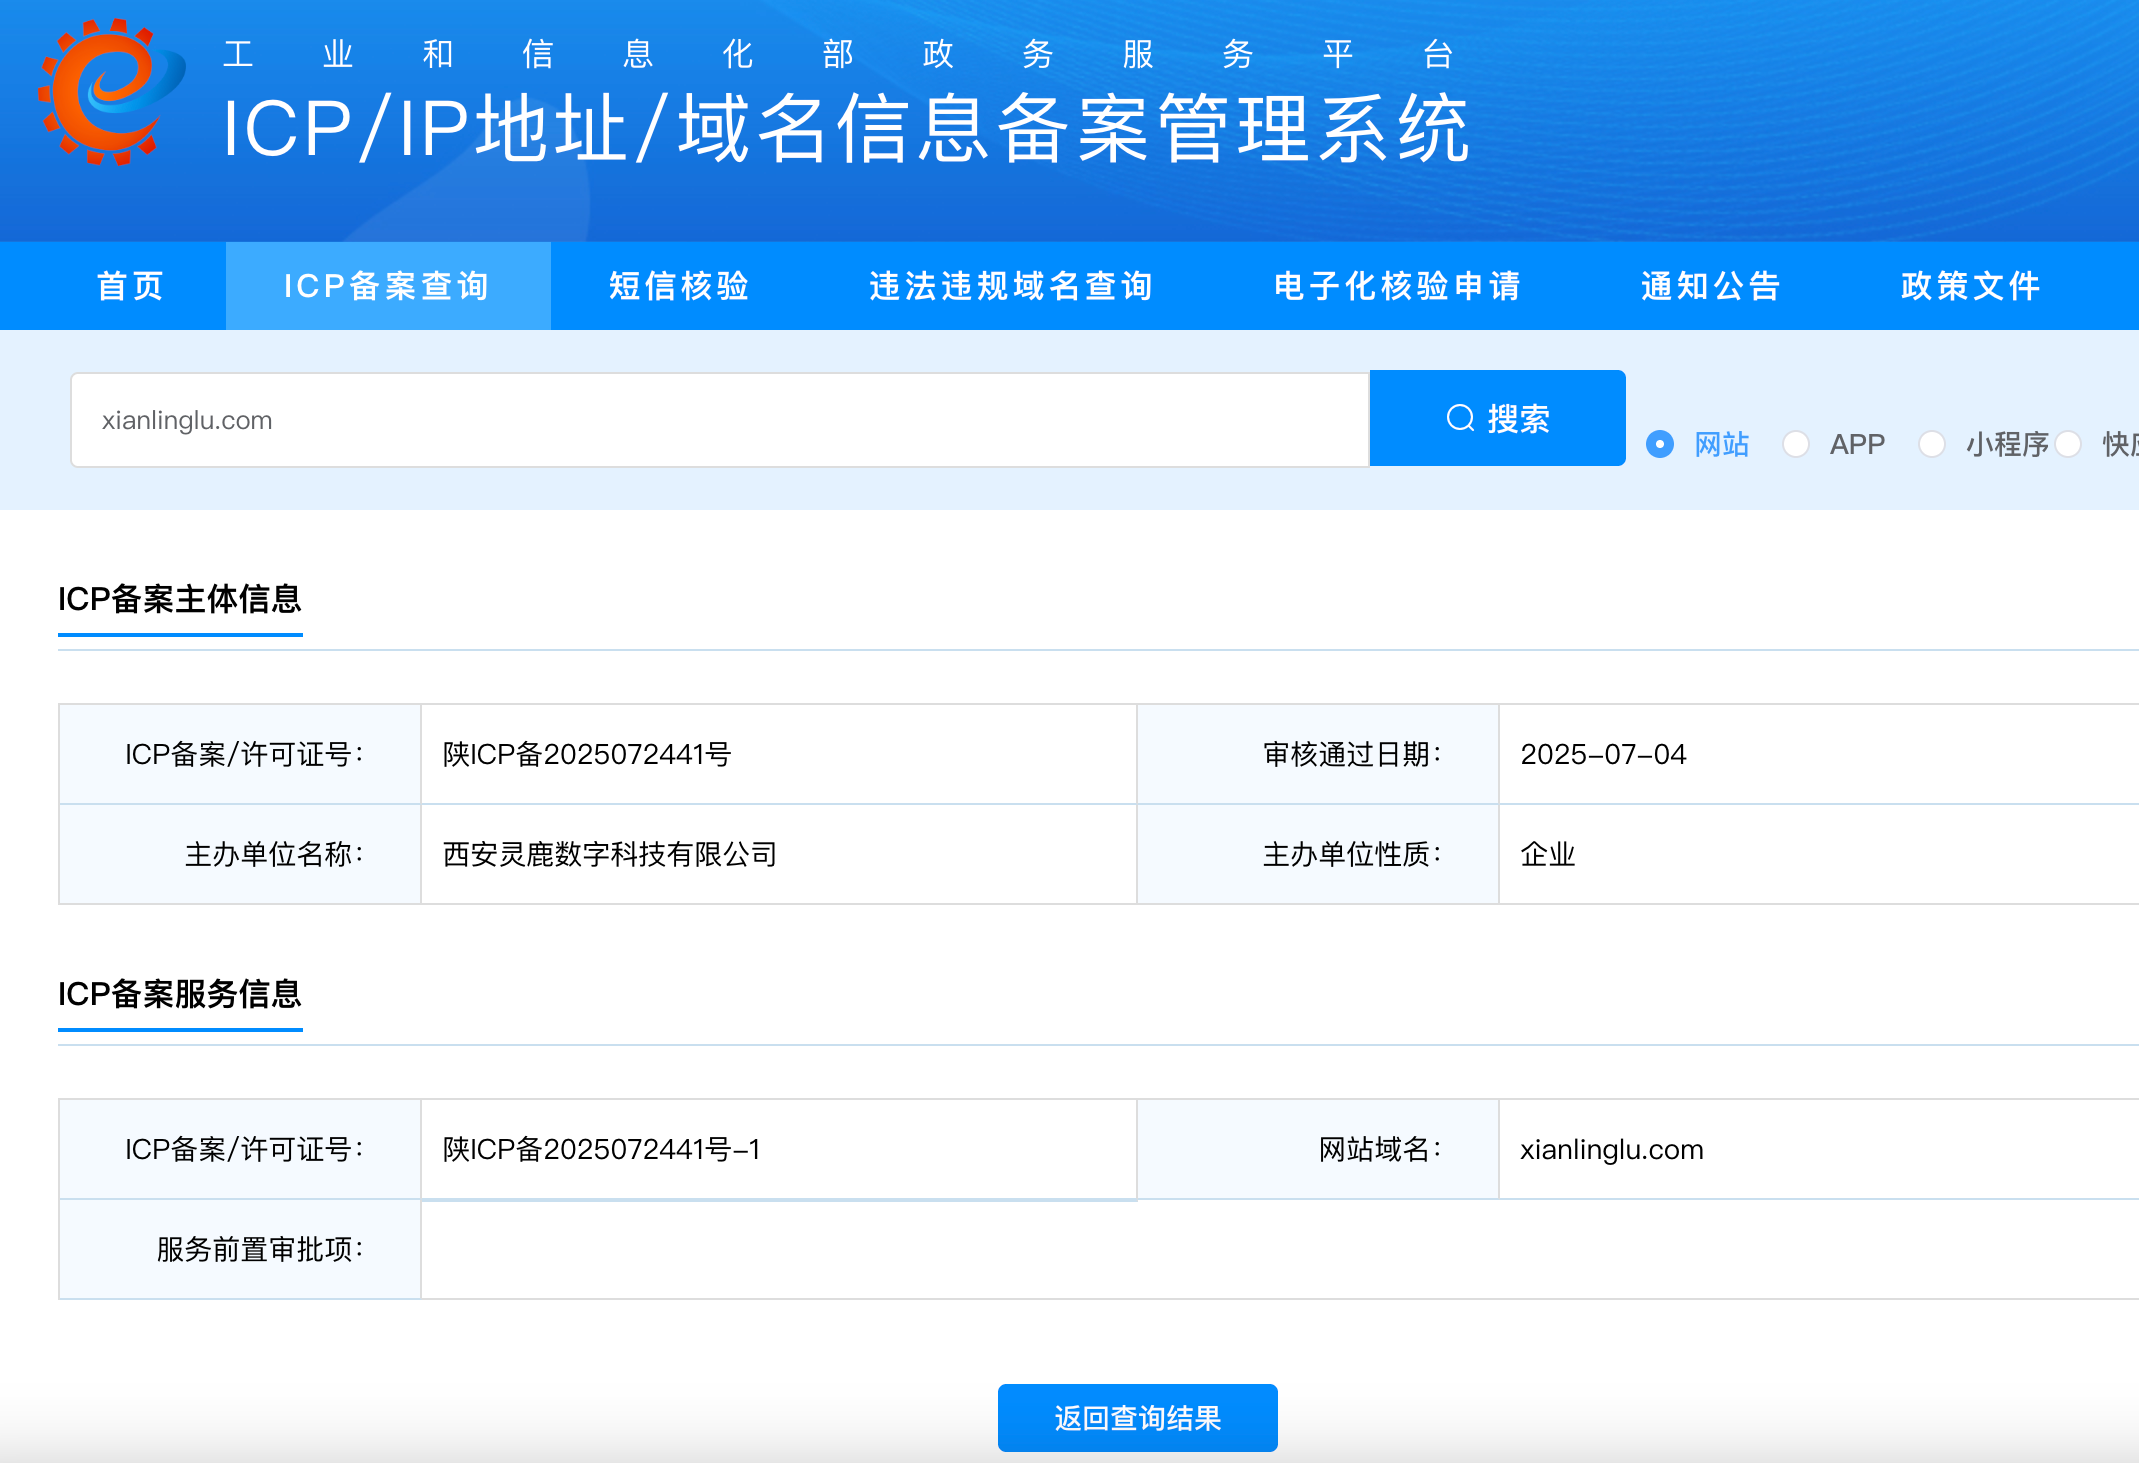Viewport: 2140px width, 1464px height.
Task: Click the 返回查询结果 button
Action: (x=1137, y=1418)
